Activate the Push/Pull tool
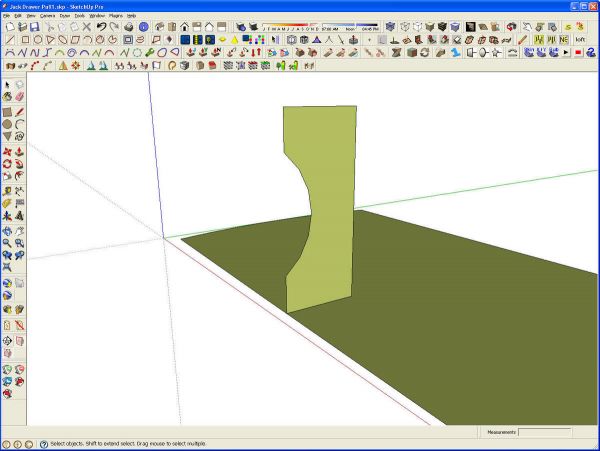The height and width of the screenshot is (451, 600). coord(20,151)
